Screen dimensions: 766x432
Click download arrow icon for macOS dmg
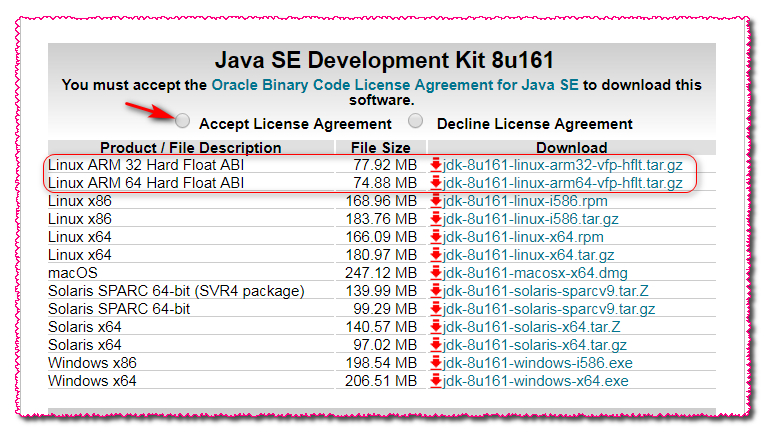click(436, 273)
